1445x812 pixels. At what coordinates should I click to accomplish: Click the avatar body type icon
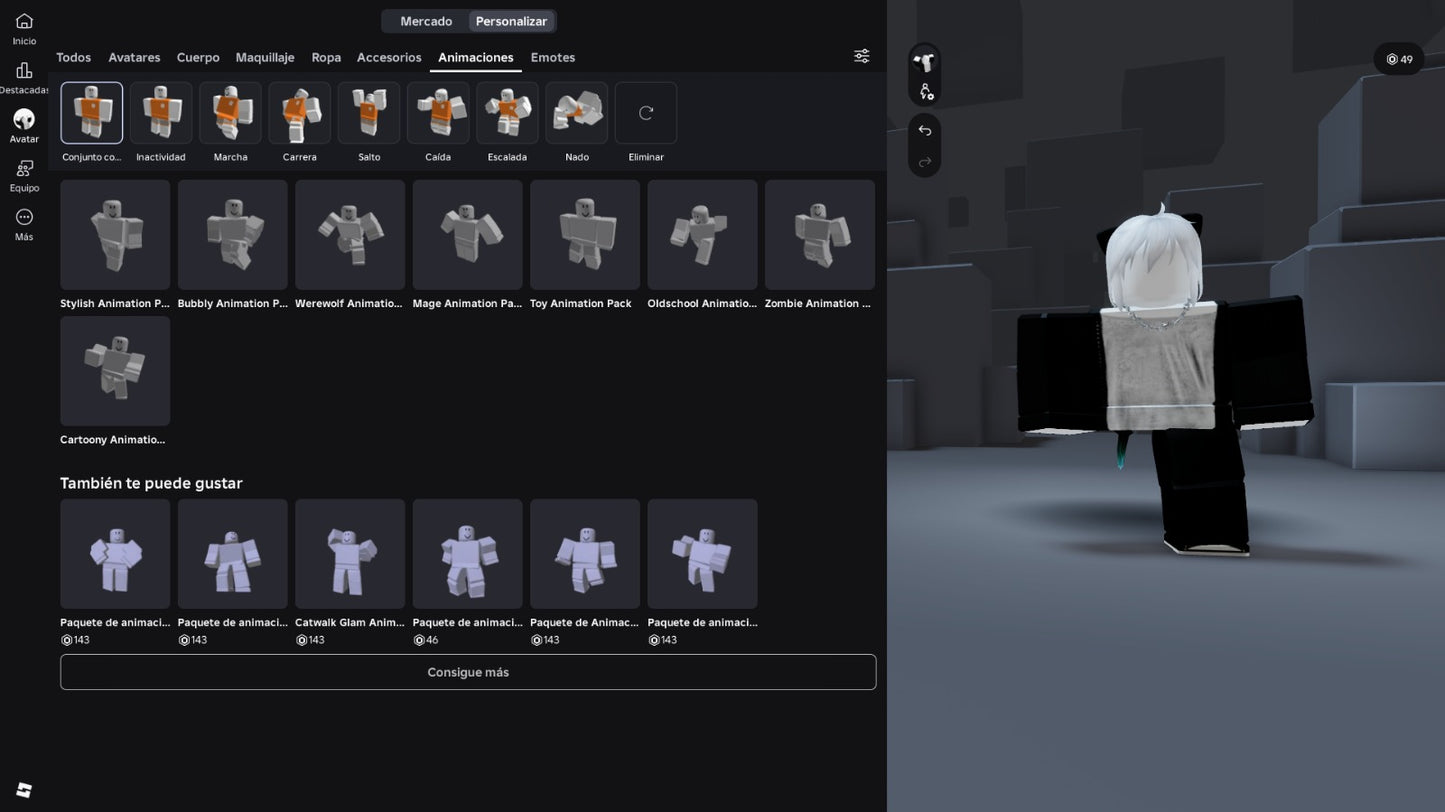pyautogui.click(x=924, y=62)
